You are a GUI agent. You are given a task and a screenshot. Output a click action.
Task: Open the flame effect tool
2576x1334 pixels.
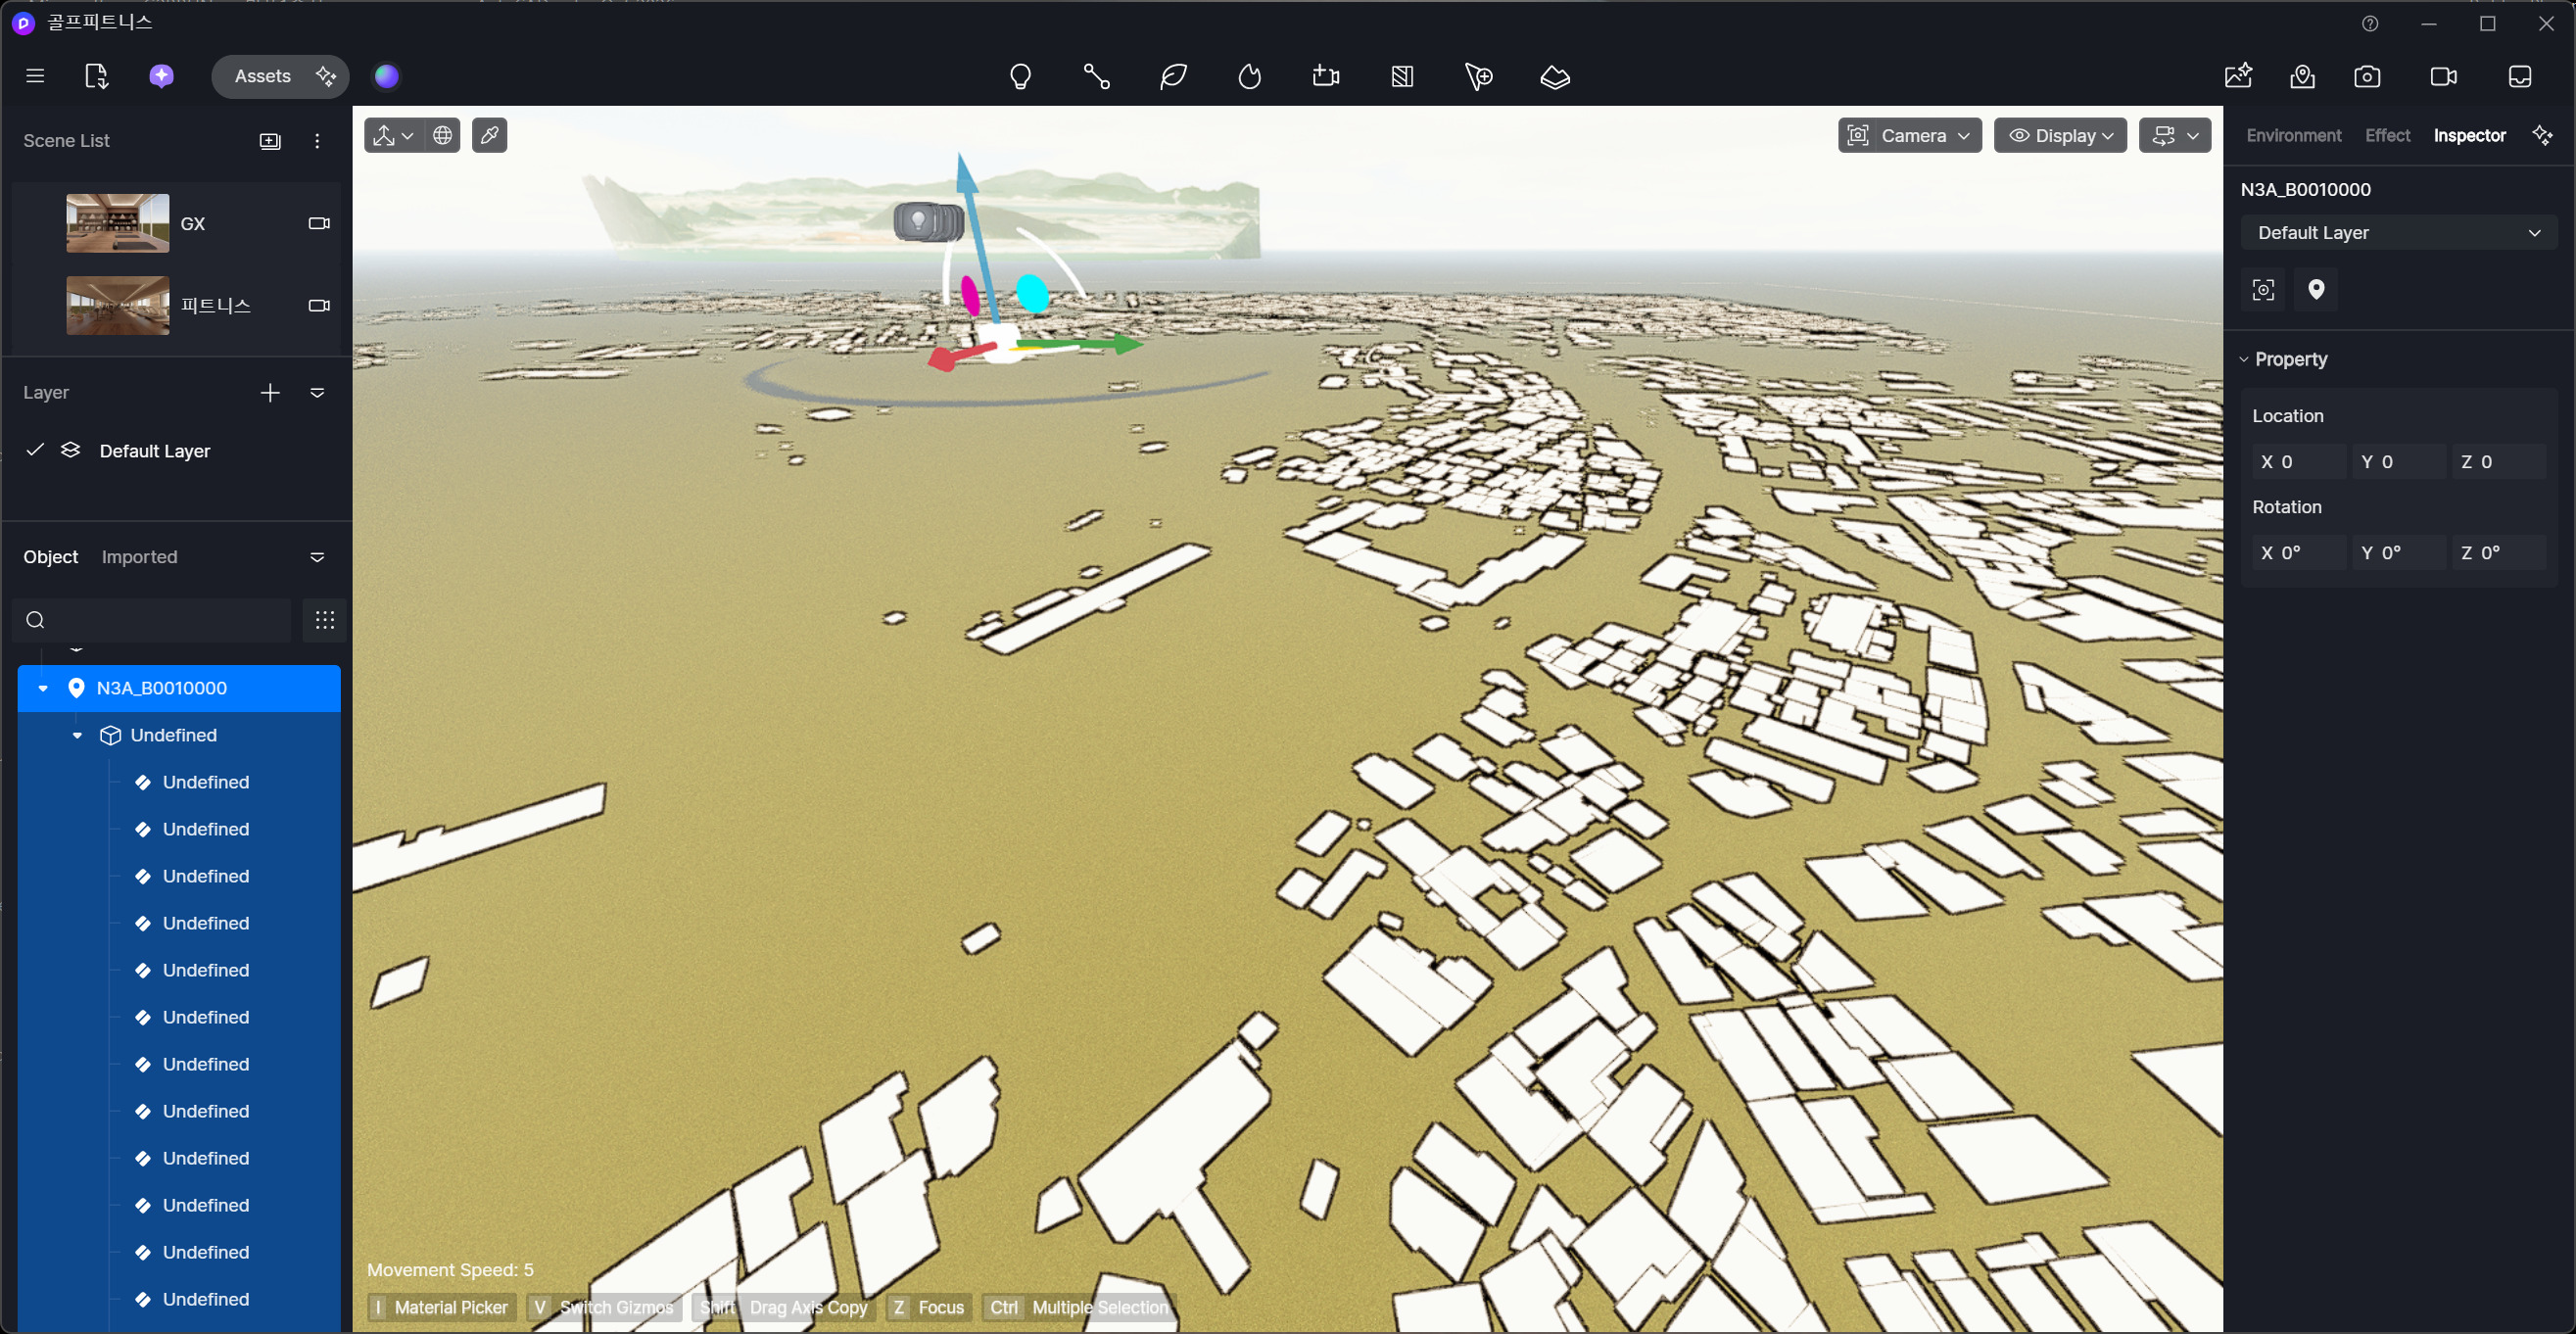[x=1250, y=77]
